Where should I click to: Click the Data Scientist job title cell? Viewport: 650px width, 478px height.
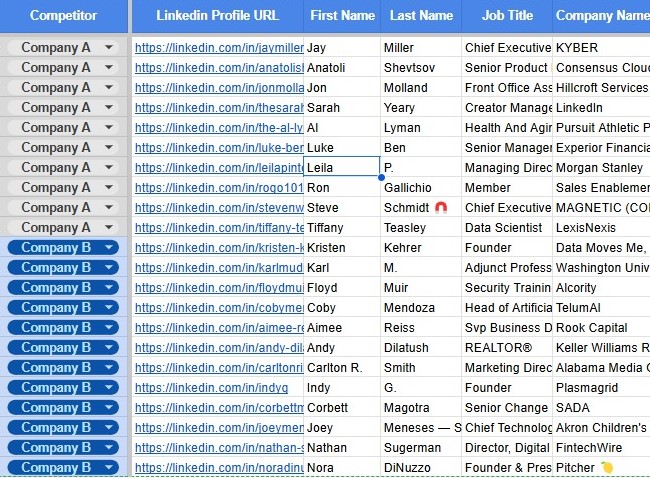coord(507,228)
